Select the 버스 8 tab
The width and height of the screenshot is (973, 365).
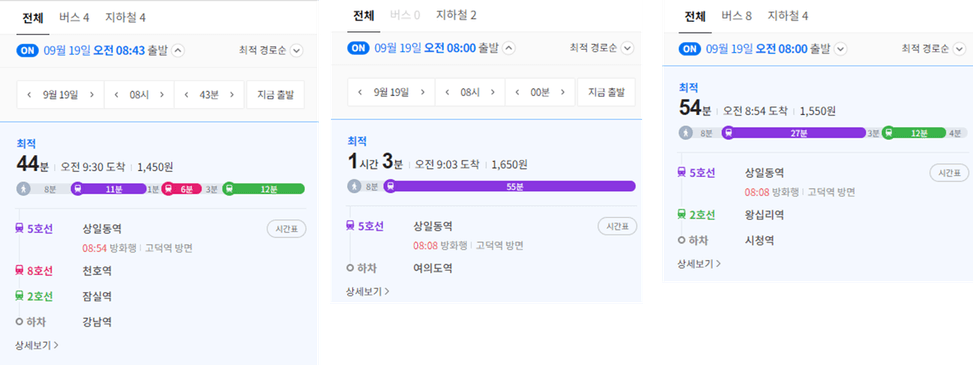737,16
